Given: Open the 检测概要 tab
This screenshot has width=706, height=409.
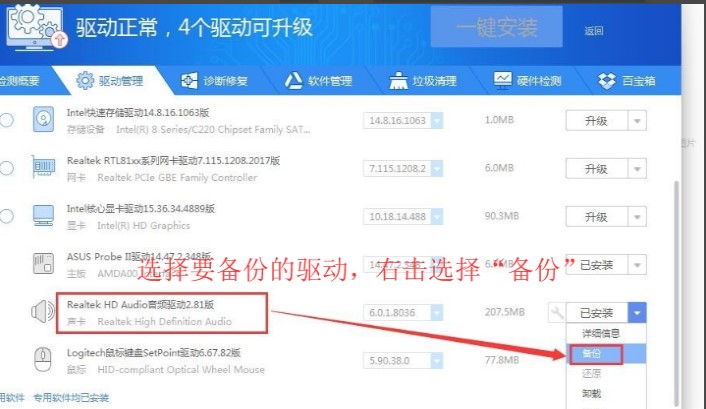Looking at the screenshot, I should [x=20, y=81].
